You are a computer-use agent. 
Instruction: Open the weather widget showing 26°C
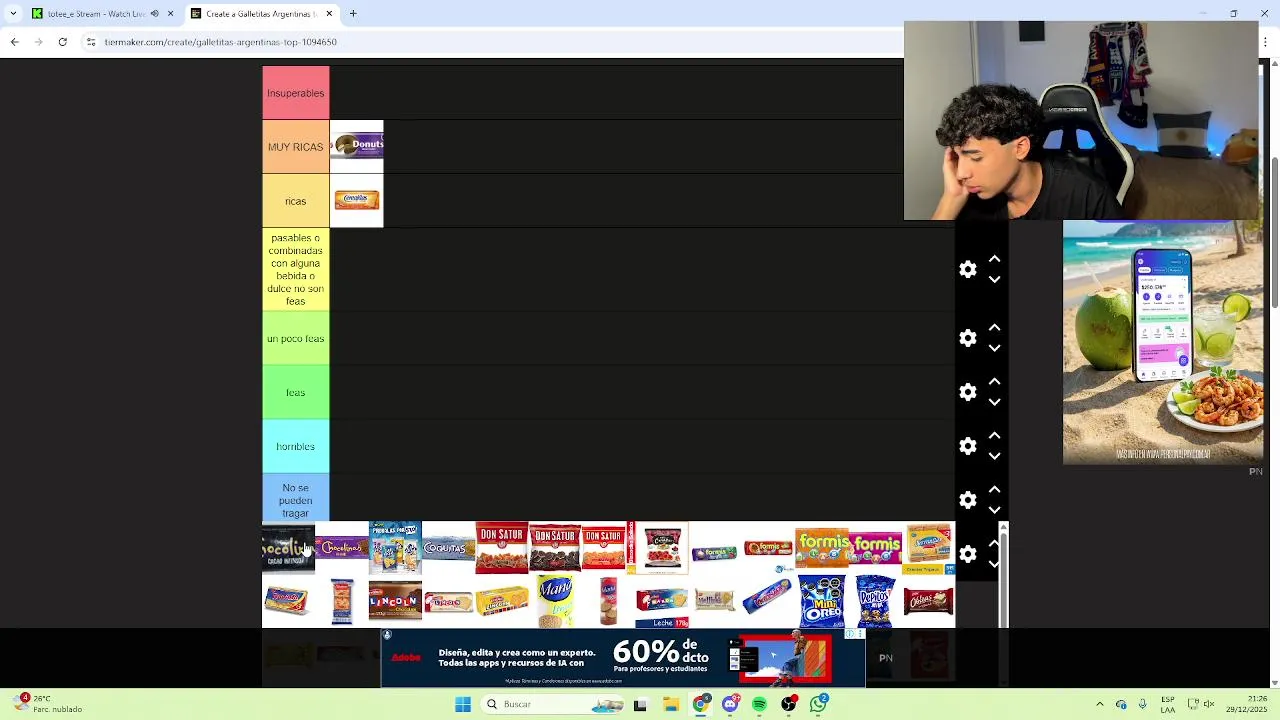click(48, 704)
